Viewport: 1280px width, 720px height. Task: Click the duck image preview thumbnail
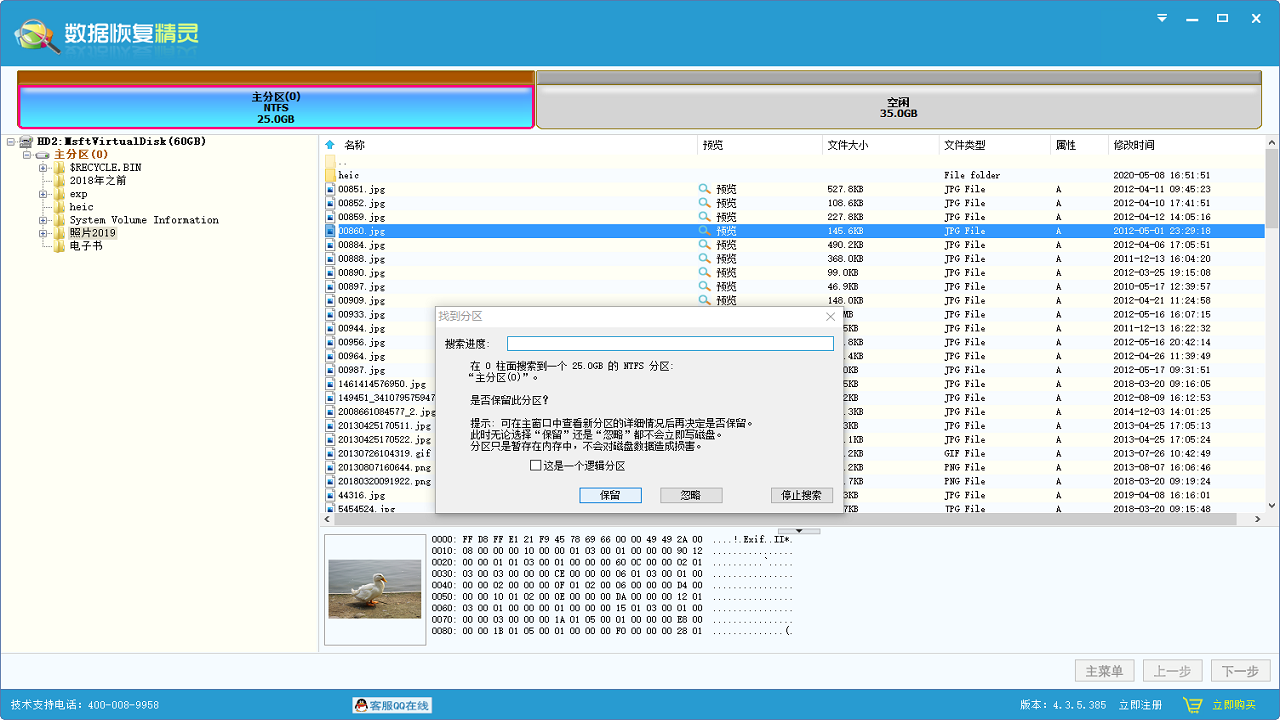(375, 589)
